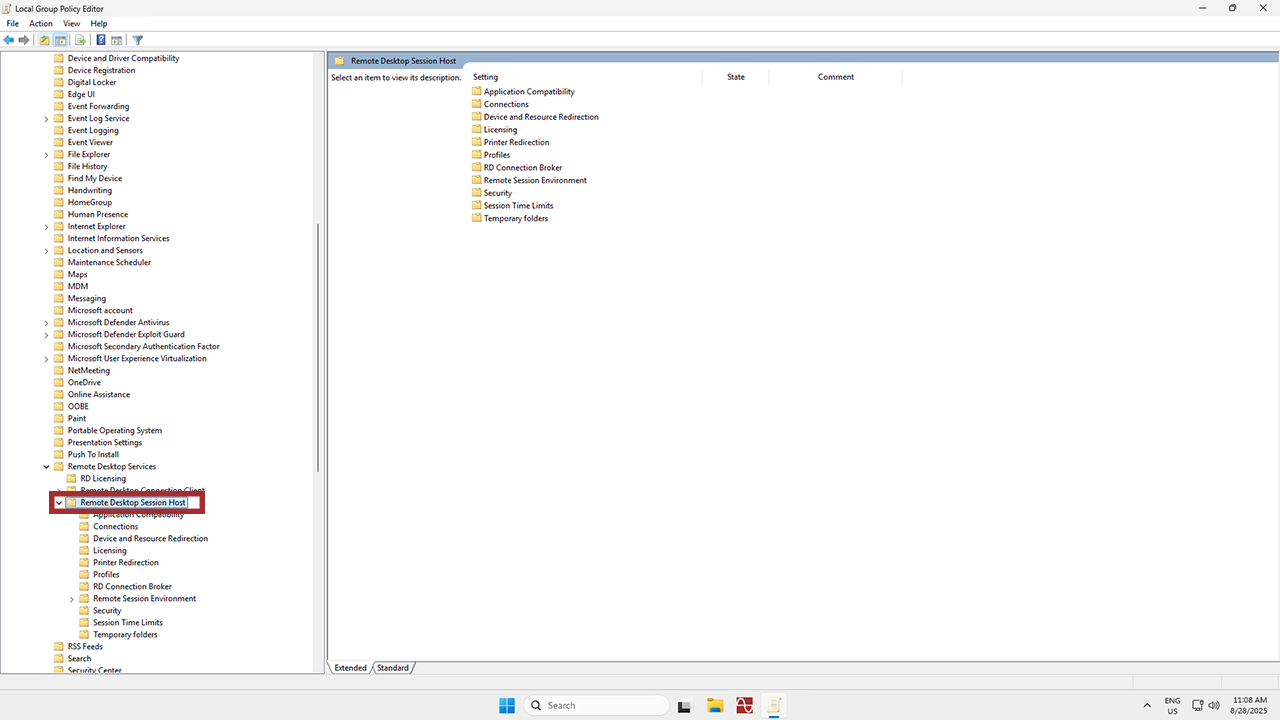The image size is (1280, 720).
Task: Click the blue Help toolbar icon
Action: (x=101, y=40)
